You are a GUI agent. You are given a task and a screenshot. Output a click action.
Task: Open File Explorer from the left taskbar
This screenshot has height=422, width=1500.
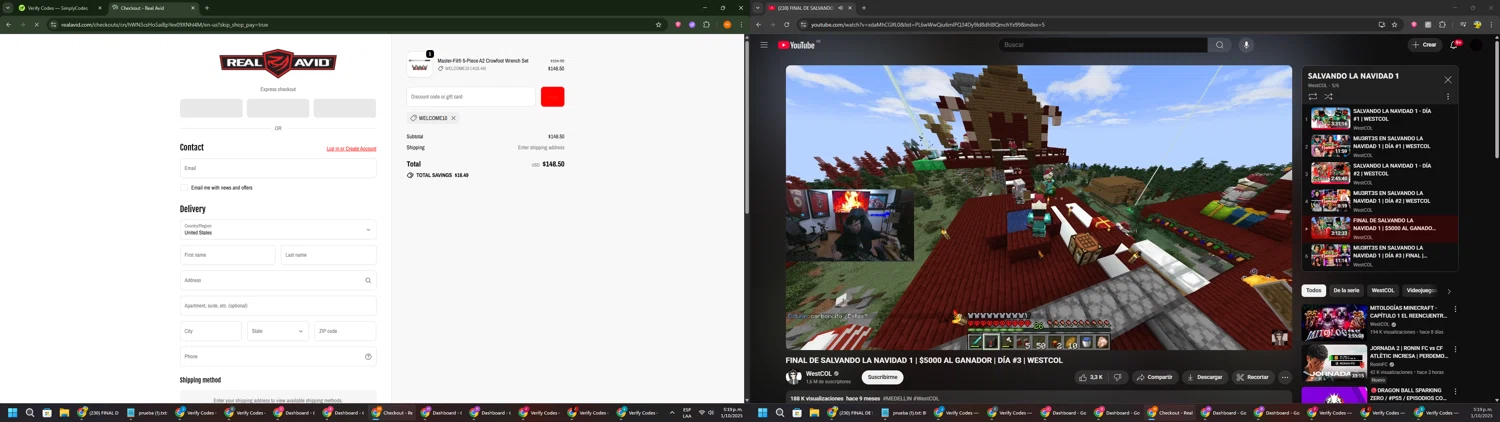(64, 412)
